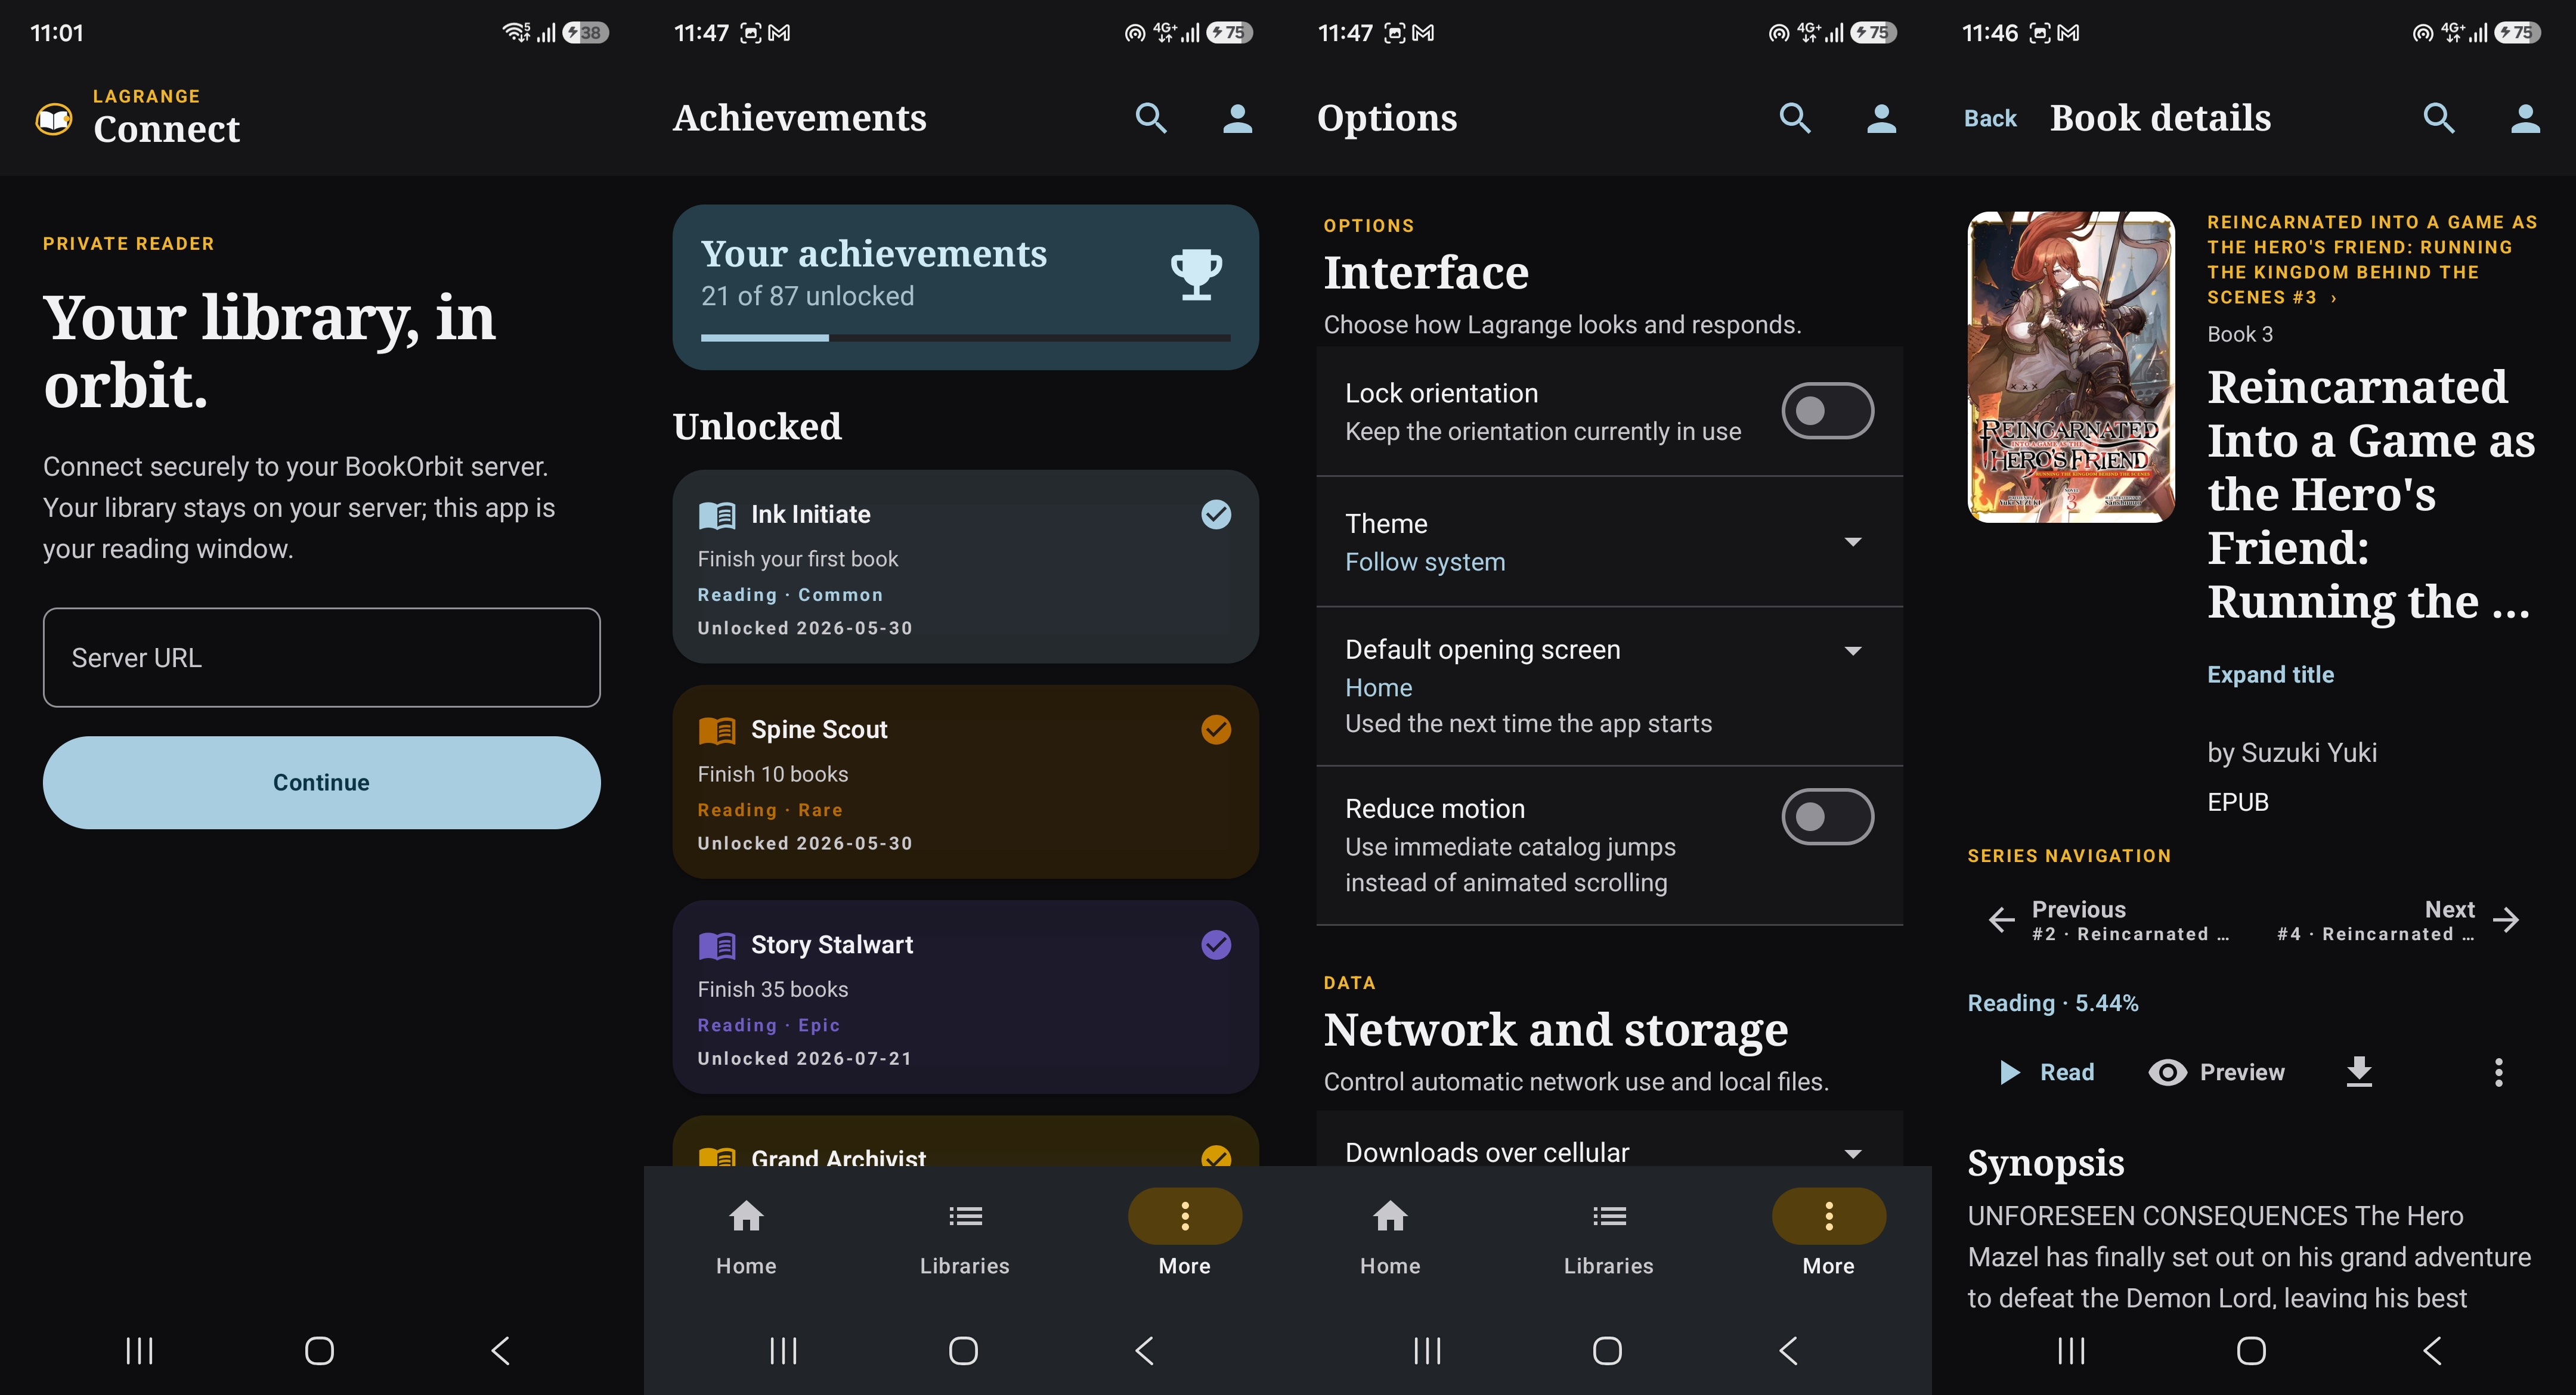Toggle Reduce motion switch
This screenshot has height=1395, width=2576.
[x=1827, y=817]
